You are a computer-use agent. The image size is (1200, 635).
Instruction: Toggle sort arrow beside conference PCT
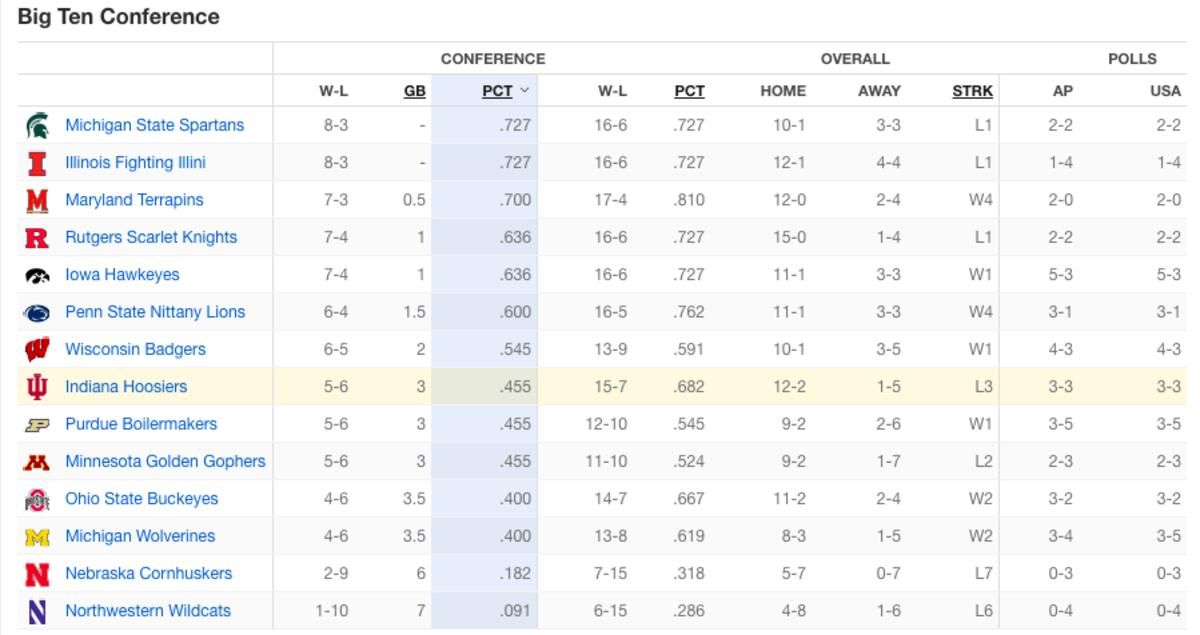click(525, 91)
